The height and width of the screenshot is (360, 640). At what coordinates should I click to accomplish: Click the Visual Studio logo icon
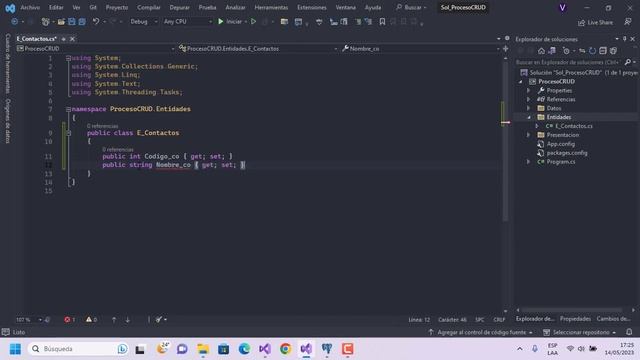point(10,8)
